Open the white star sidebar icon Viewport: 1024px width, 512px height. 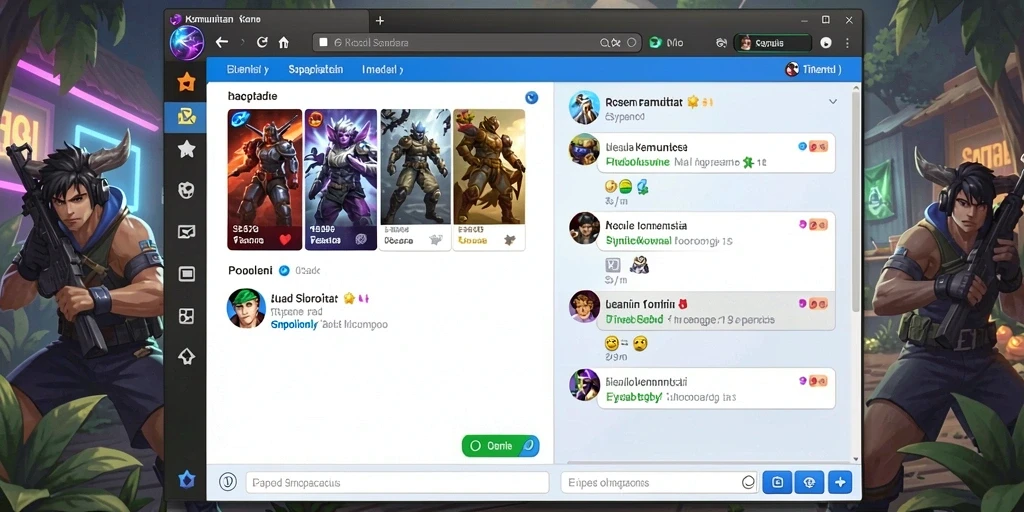click(x=187, y=150)
